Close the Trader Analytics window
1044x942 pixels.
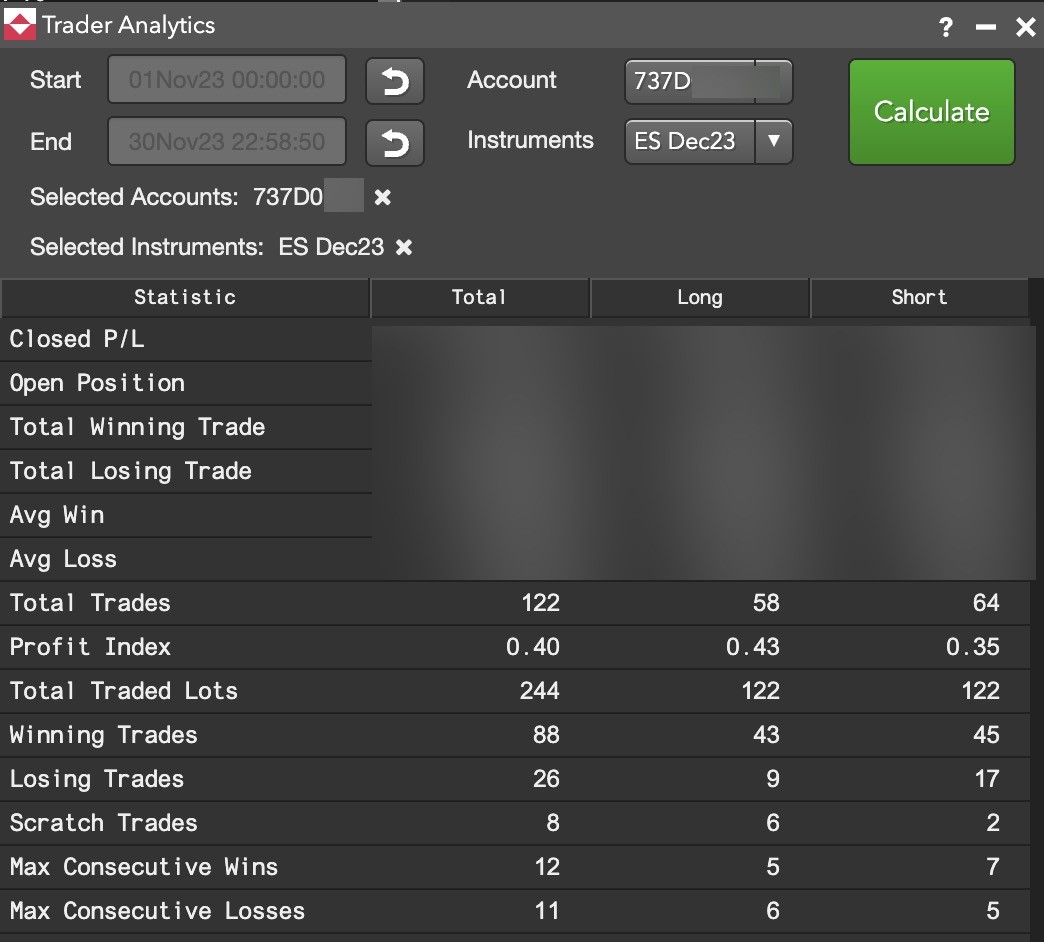(1025, 27)
